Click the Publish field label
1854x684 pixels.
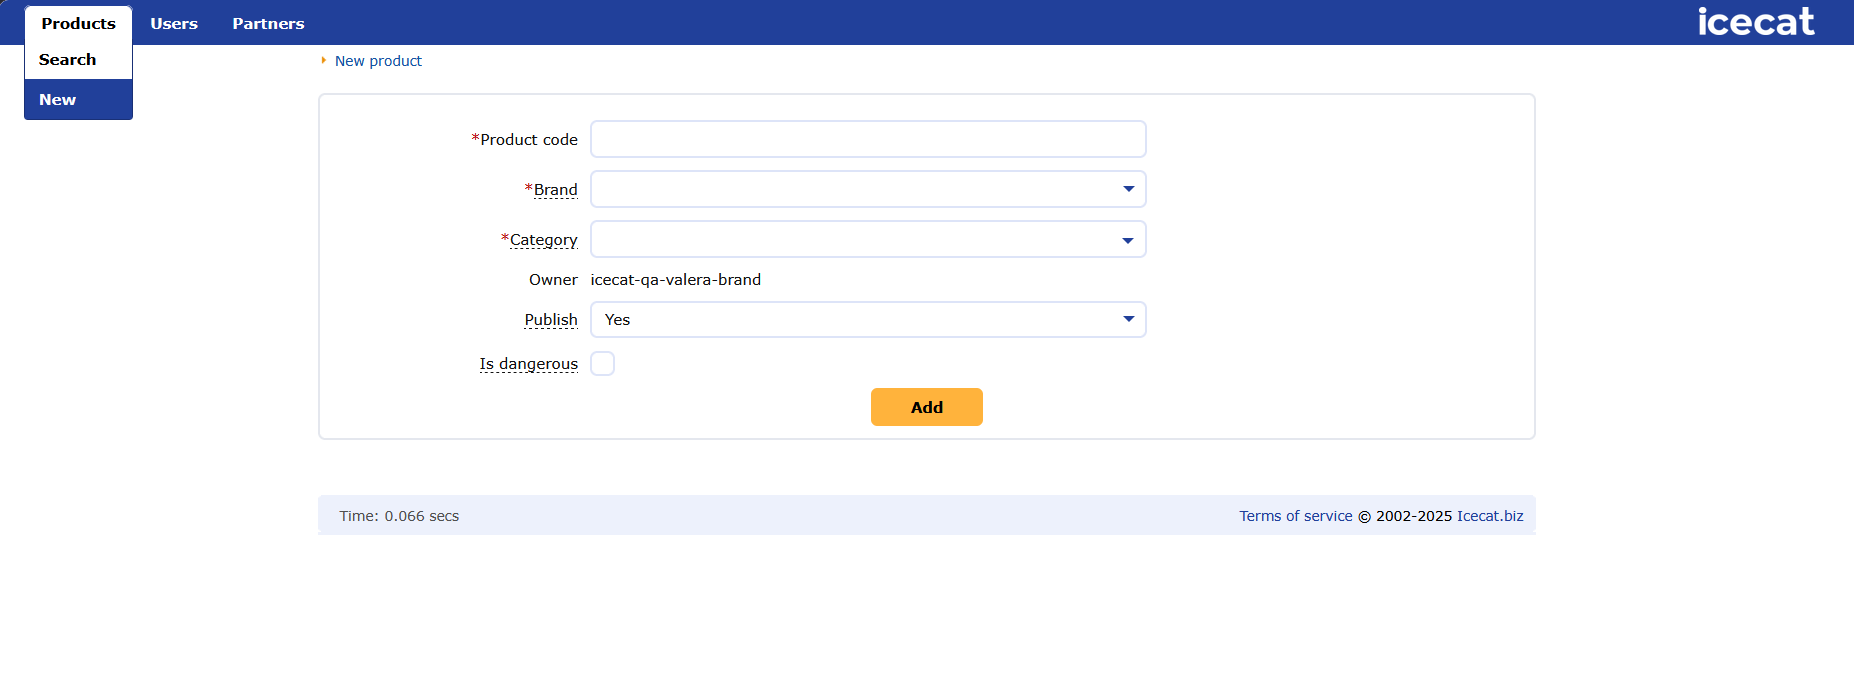[551, 320]
